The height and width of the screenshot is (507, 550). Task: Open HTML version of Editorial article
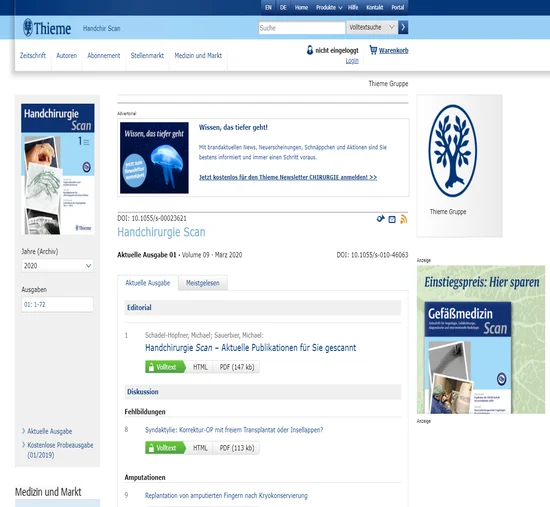pos(200,367)
